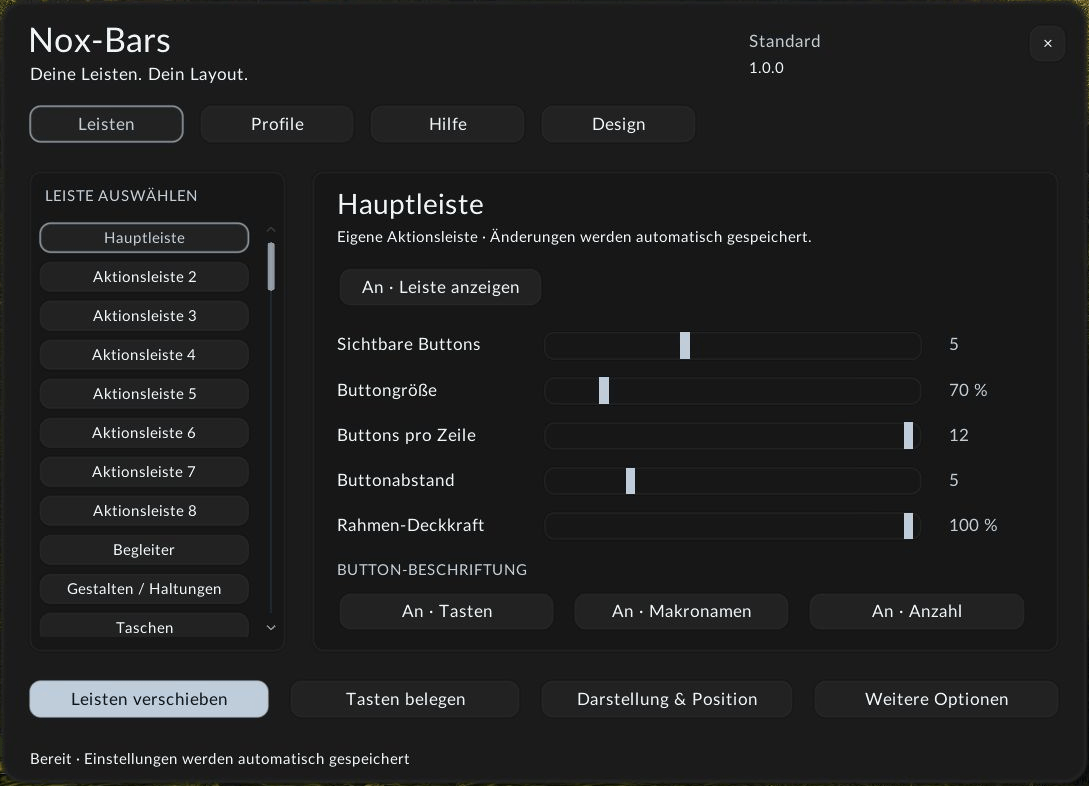
Task: Click the 'Standard' profile name text
Action: (x=784, y=41)
